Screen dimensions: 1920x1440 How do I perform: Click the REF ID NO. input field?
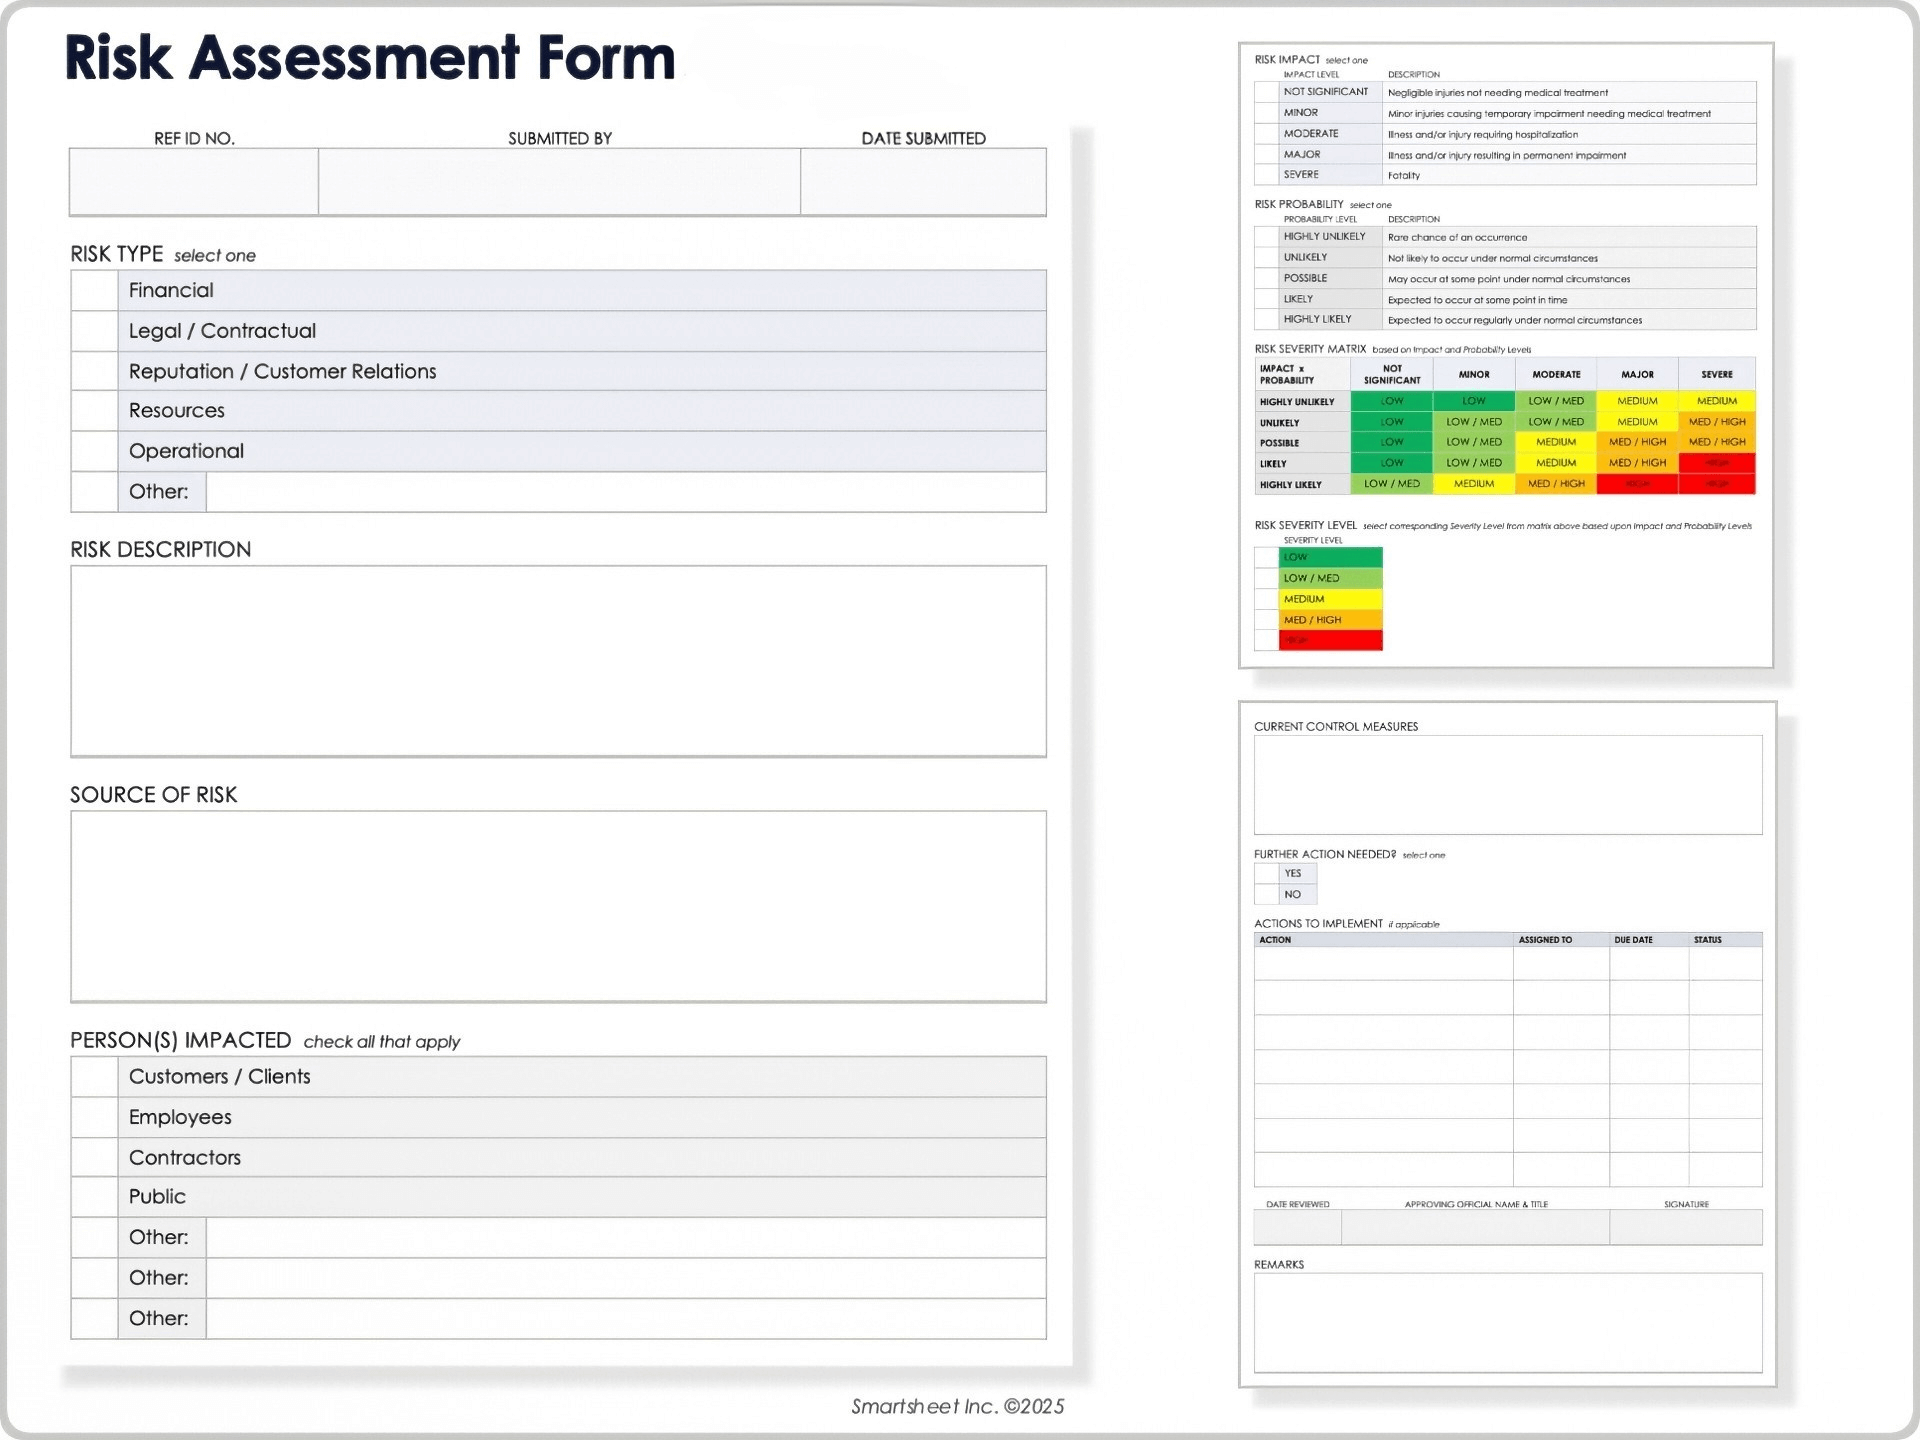192,181
